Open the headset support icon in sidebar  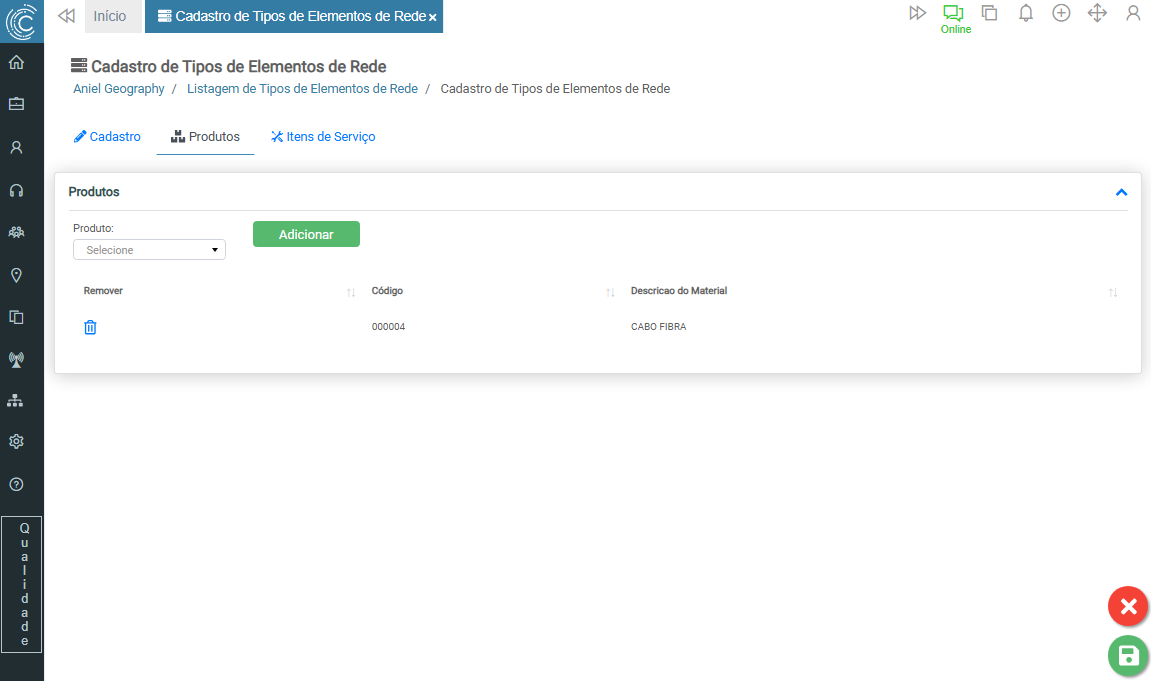[16, 190]
